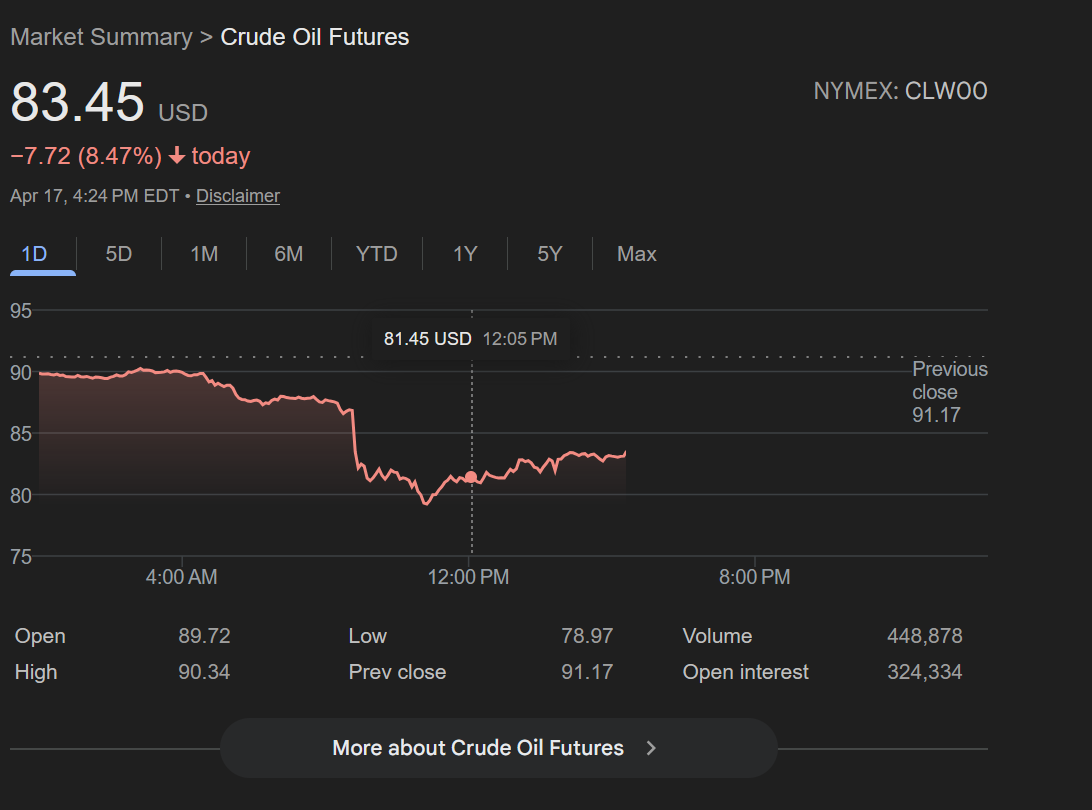Click the Volume value 448,878
Image resolution: width=1092 pixels, height=810 pixels.
pyautogui.click(x=925, y=636)
